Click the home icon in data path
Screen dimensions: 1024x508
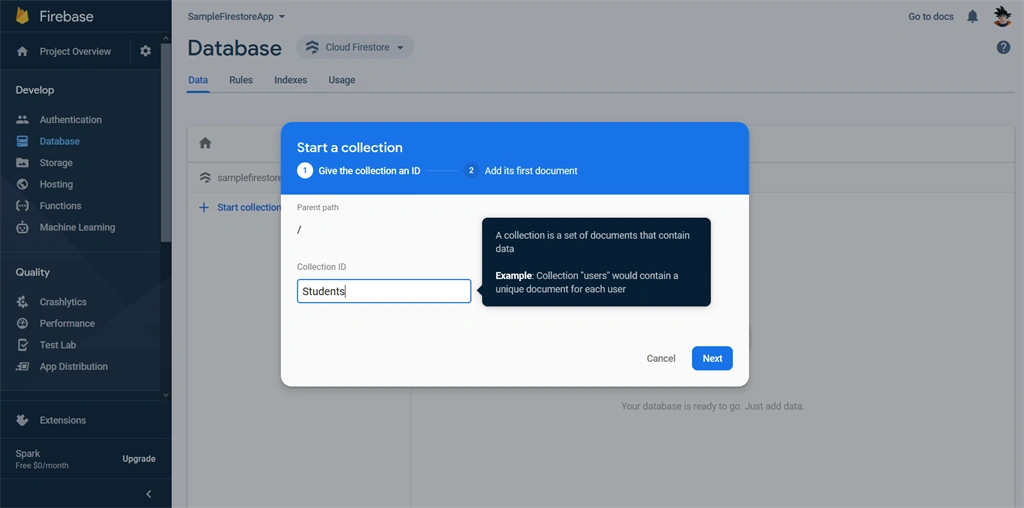(205, 142)
